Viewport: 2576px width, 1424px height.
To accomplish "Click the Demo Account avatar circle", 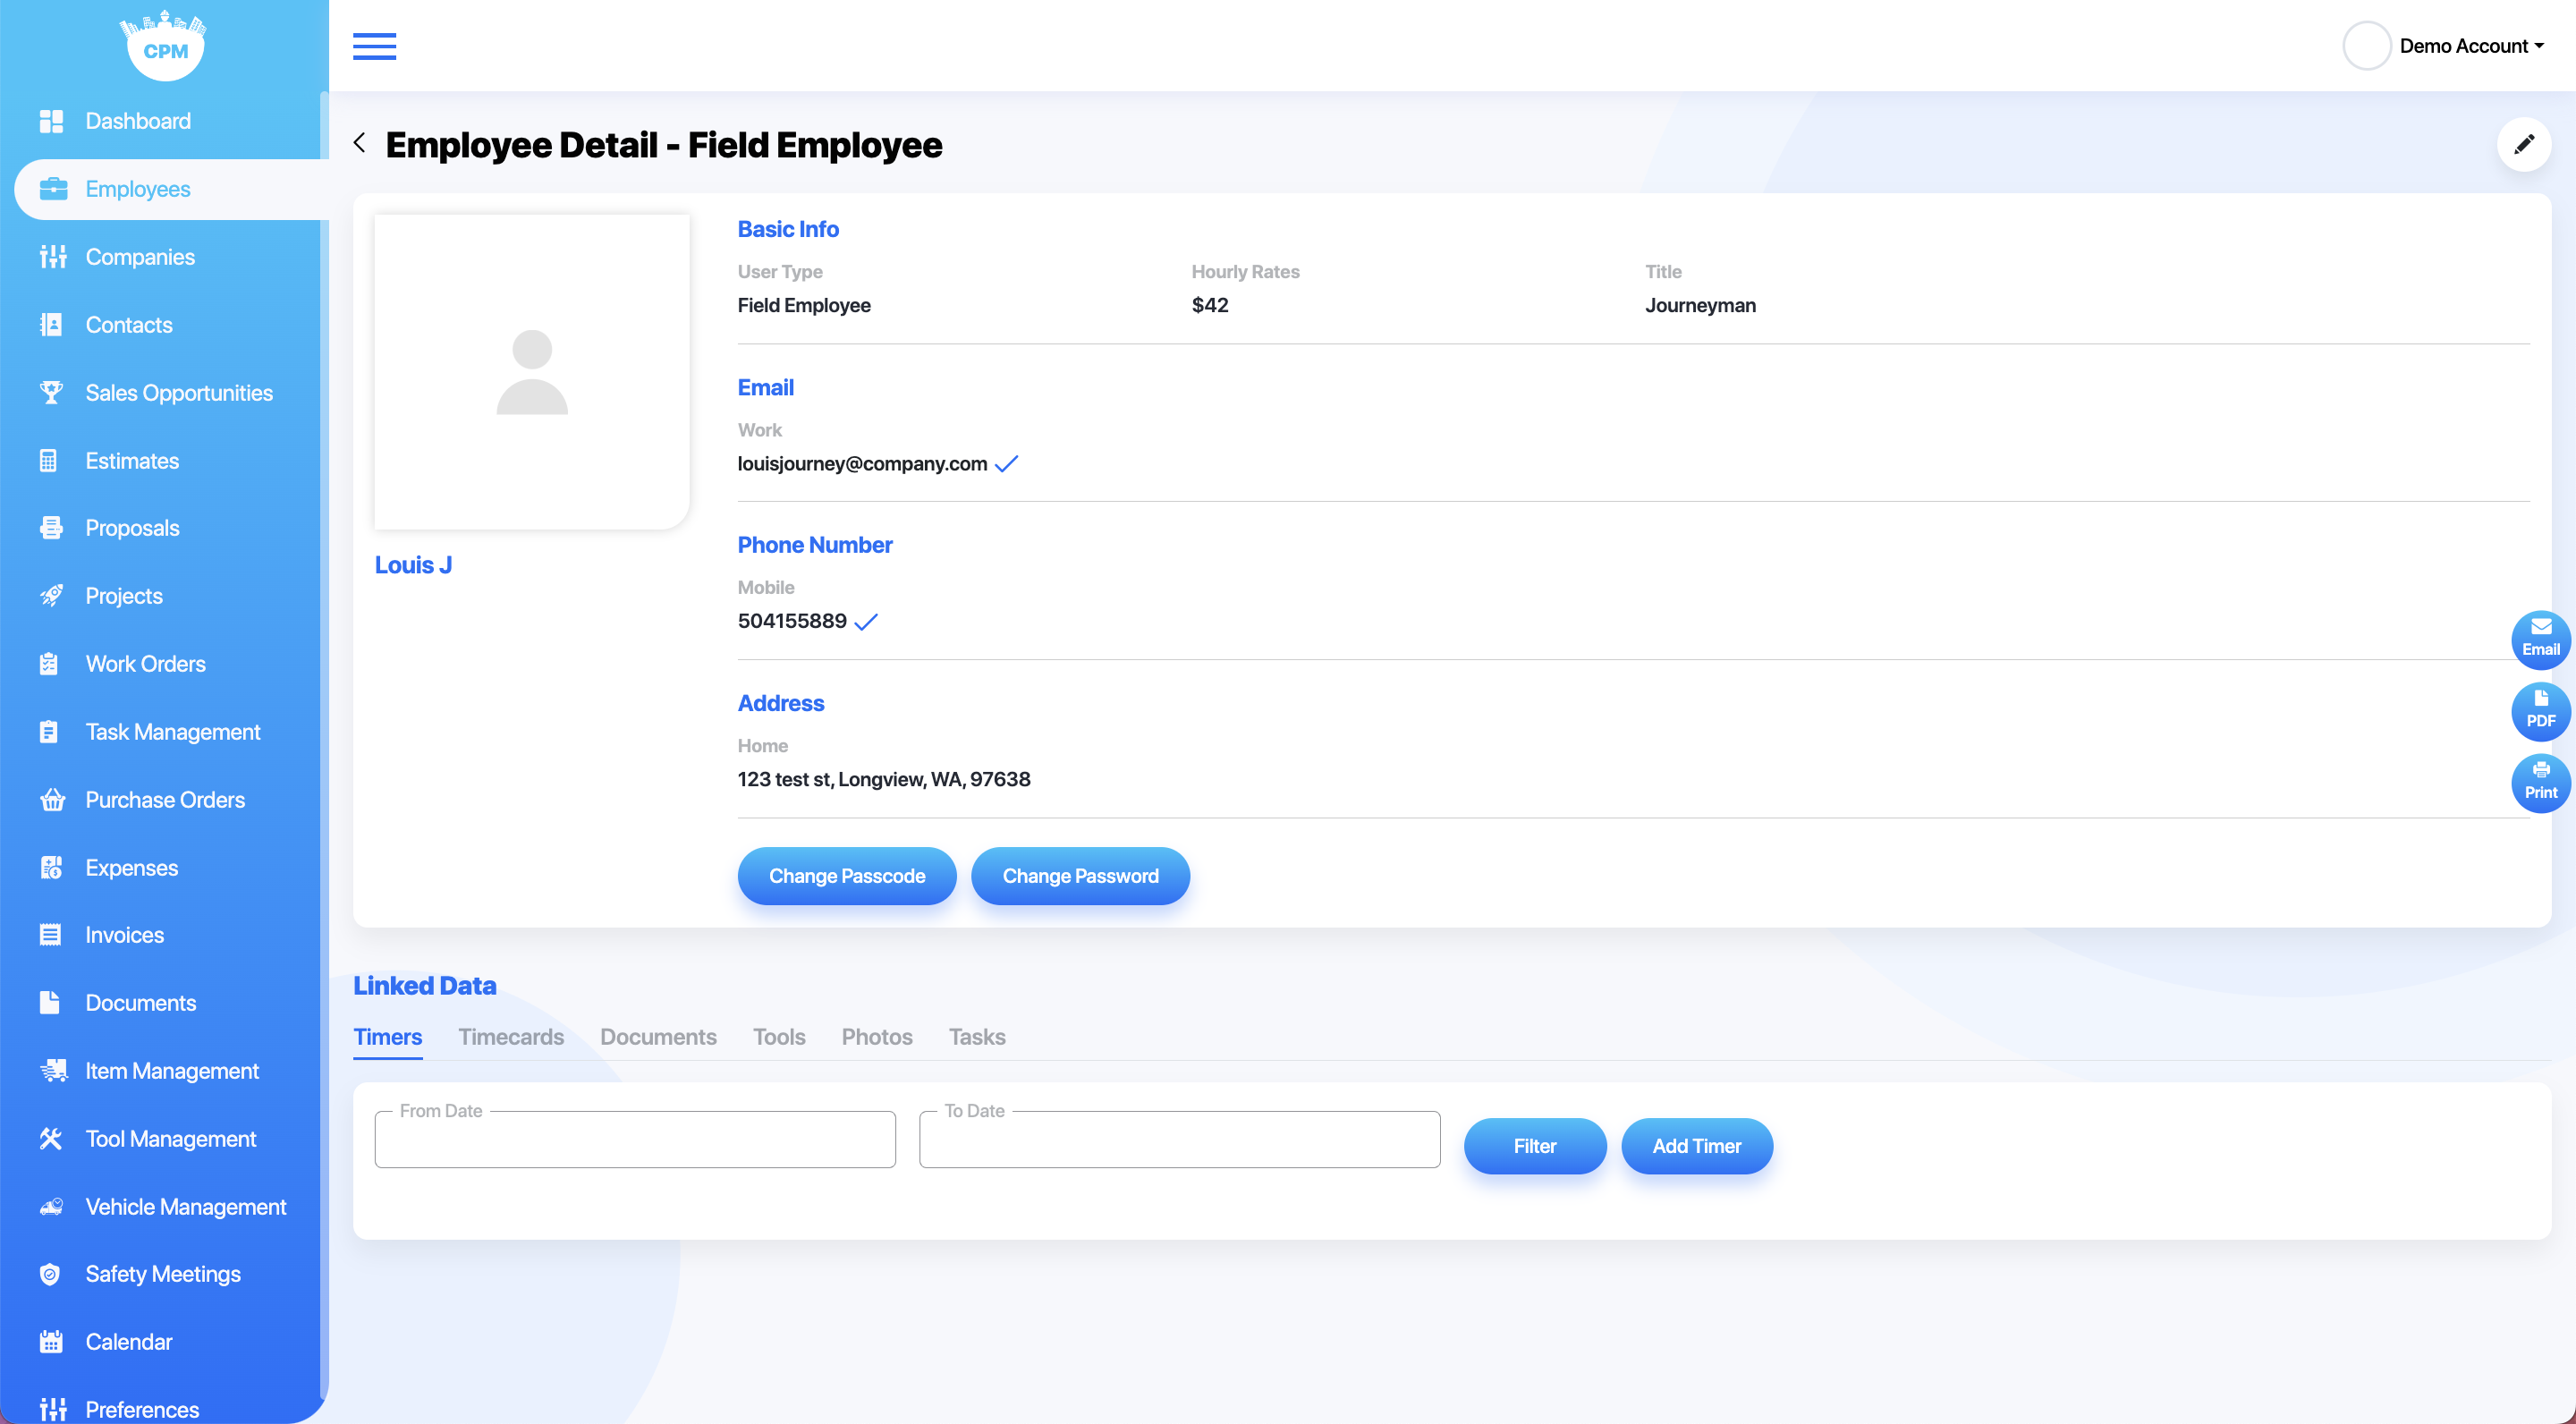I will 2366,46.
